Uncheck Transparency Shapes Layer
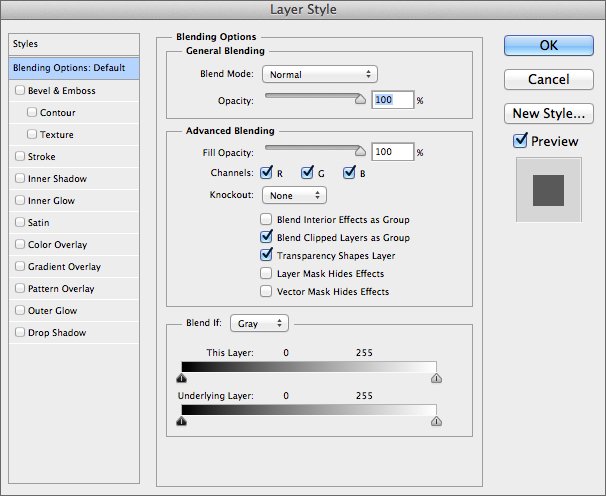The width and height of the screenshot is (606, 496). [x=266, y=255]
